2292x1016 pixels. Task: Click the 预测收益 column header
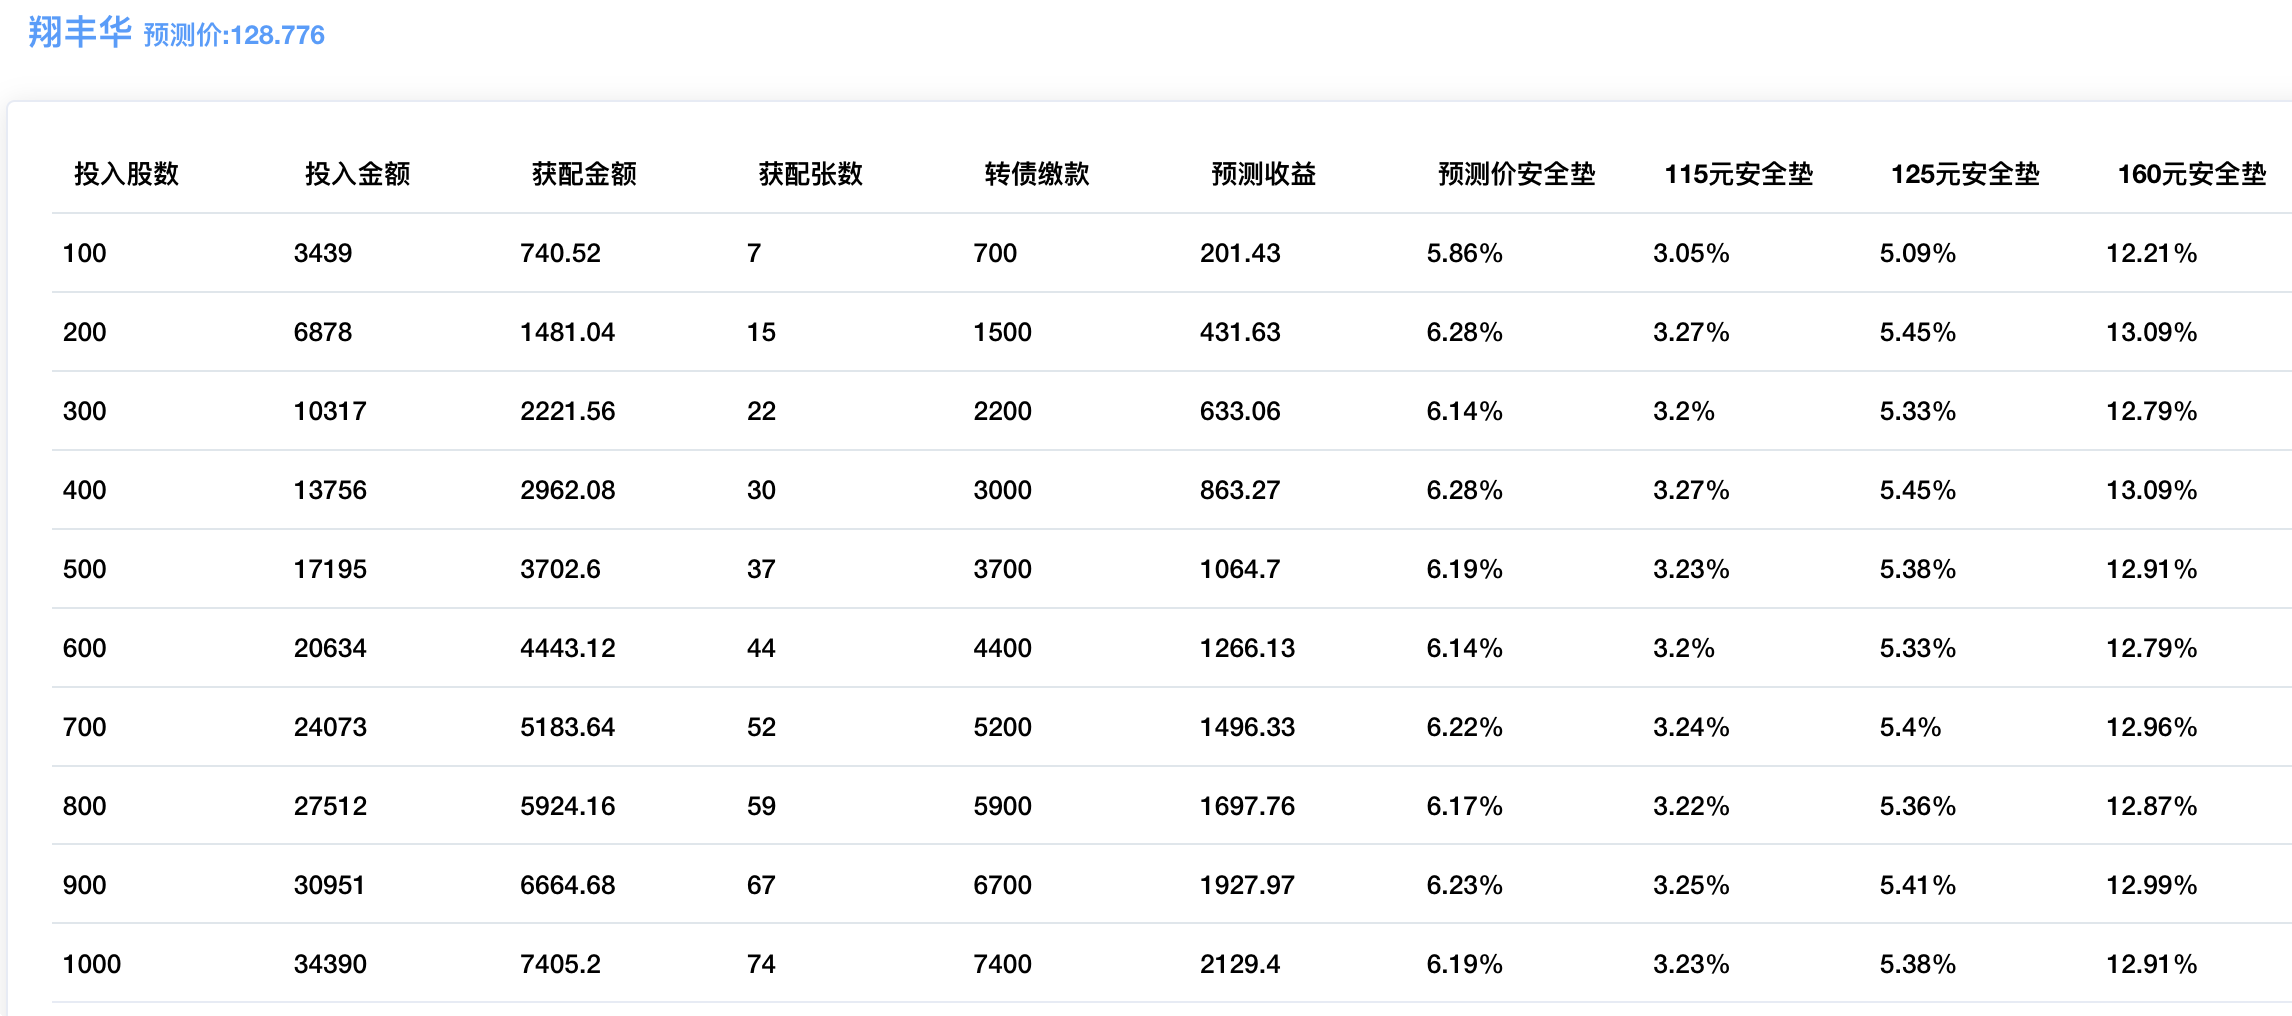pos(1263,174)
